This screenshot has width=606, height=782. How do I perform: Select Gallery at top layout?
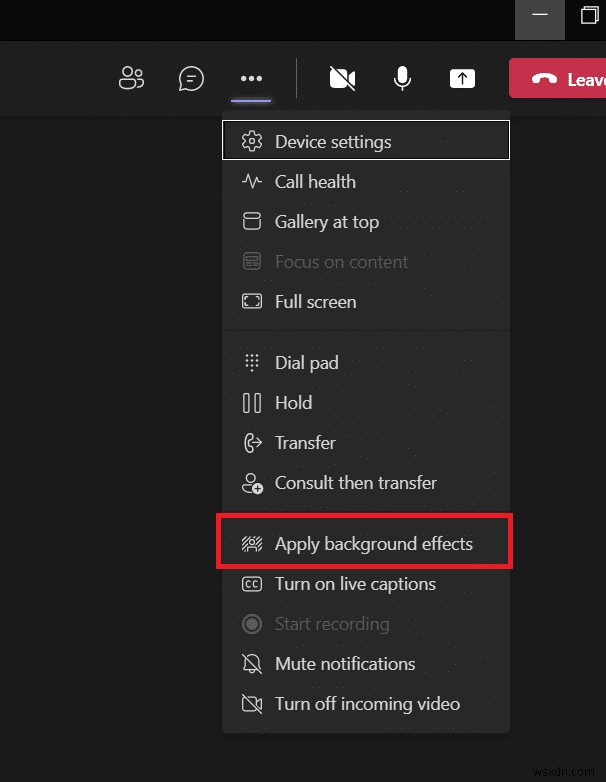366,221
